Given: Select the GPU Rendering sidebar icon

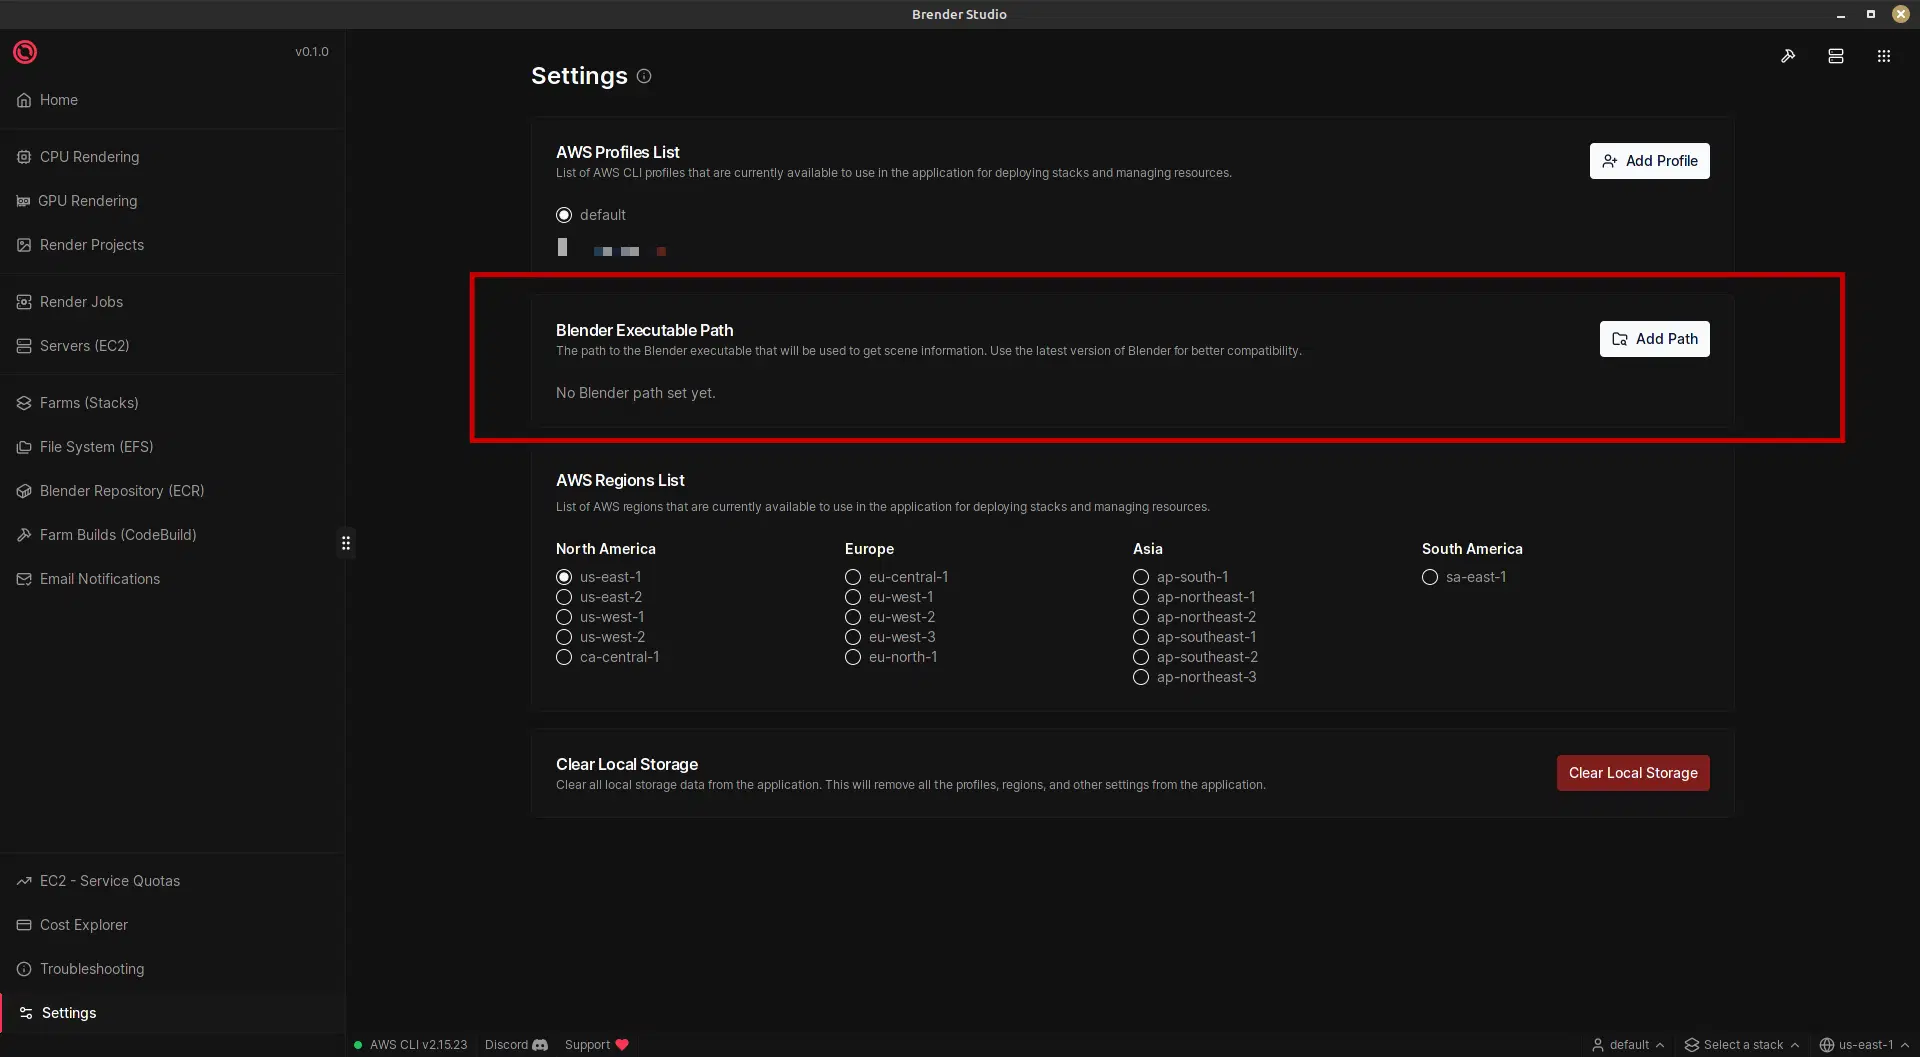Looking at the screenshot, I should coord(24,201).
